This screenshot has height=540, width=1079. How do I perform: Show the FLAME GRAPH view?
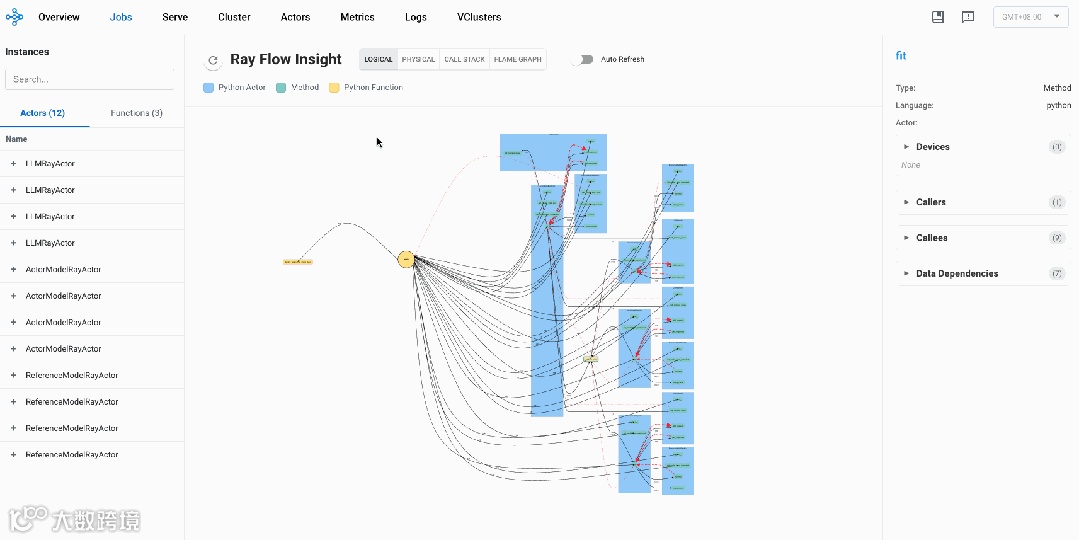coord(517,59)
